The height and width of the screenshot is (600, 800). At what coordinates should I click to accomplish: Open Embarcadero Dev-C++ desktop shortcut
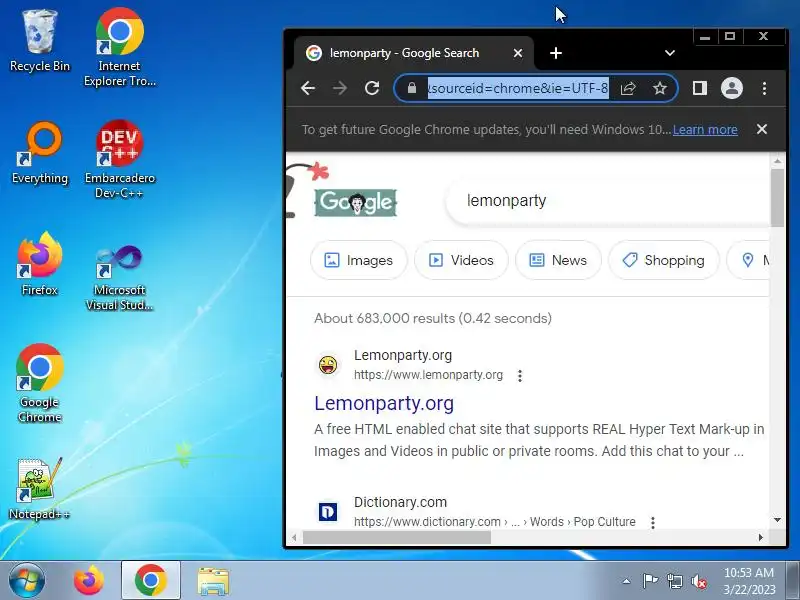(x=119, y=158)
